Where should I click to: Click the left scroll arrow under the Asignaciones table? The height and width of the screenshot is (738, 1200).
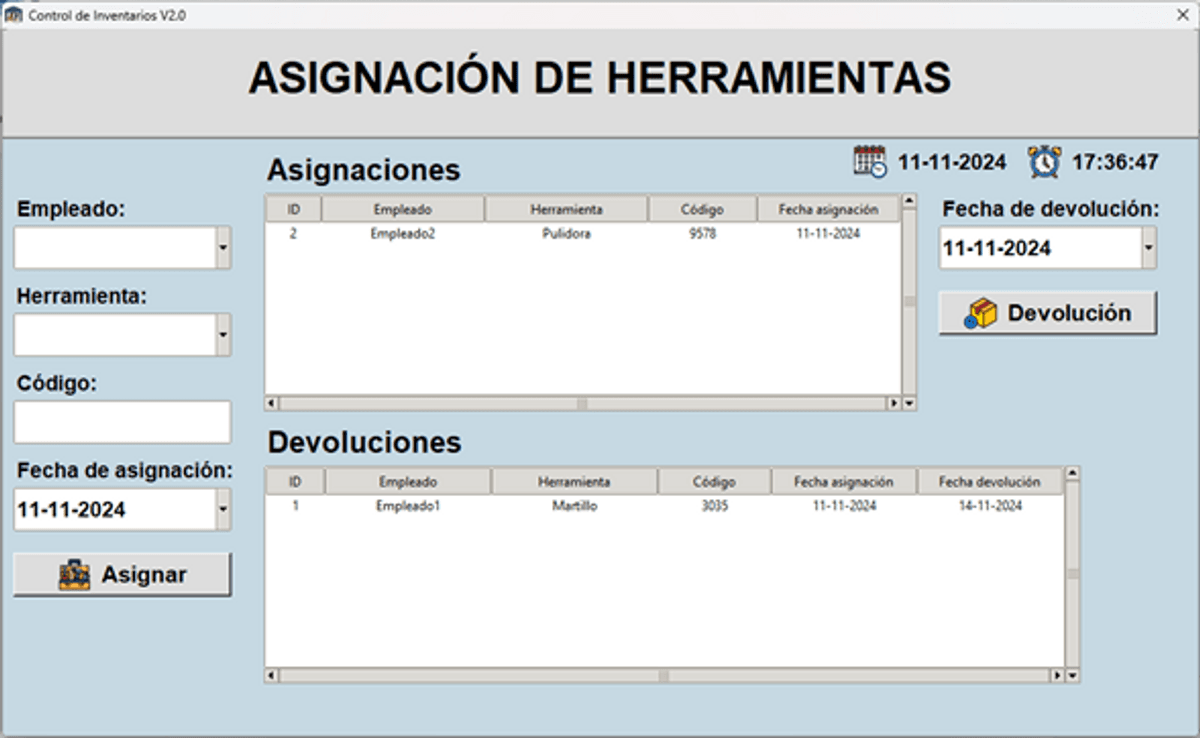tap(271, 402)
